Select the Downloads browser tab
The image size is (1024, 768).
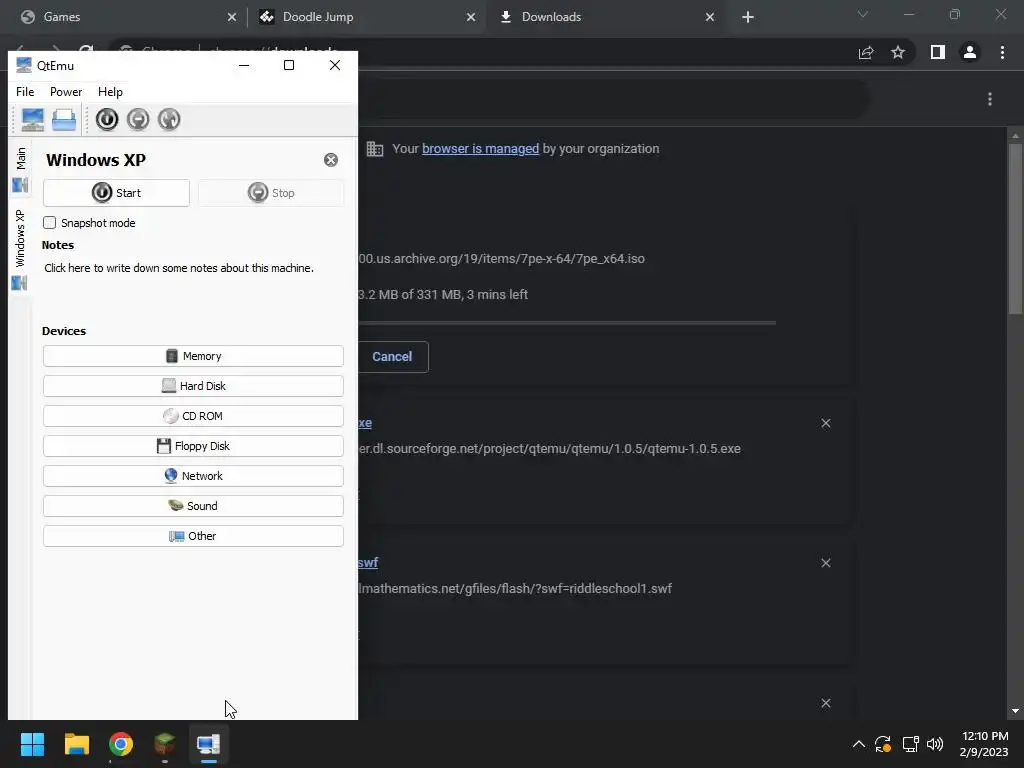[605, 17]
